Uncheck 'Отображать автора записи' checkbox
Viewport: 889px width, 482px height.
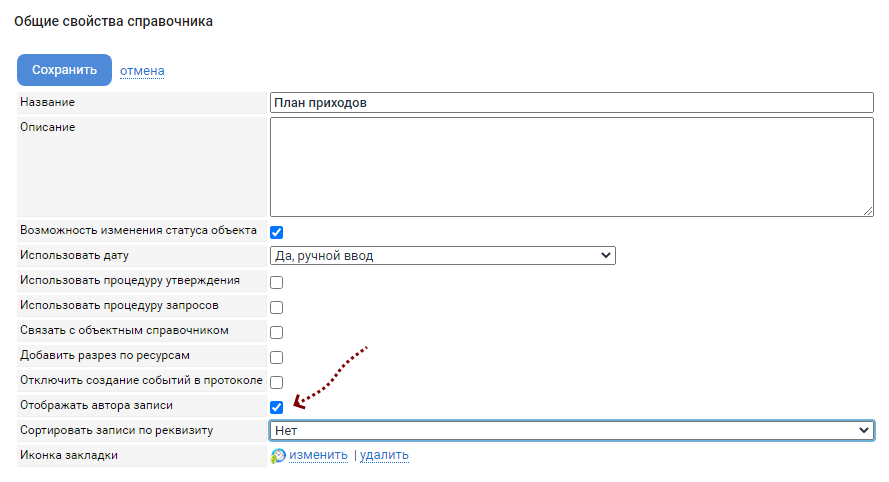[x=277, y=407]
